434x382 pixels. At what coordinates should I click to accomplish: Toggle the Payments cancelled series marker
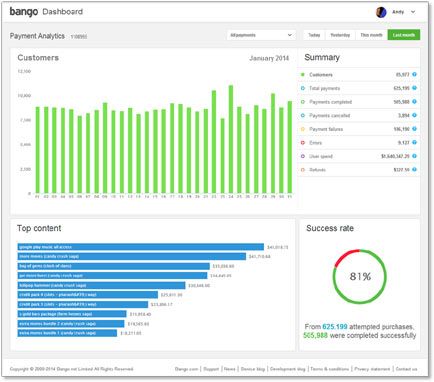pyautogui.click(x=303, y=115)
